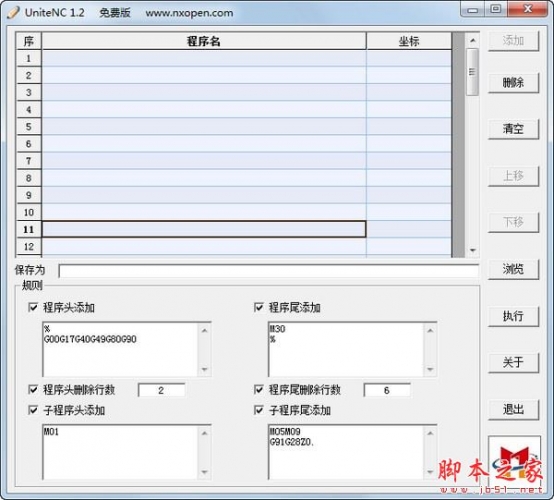
Task: Select row 7 header in table
Action: click(x=29, y=161)
